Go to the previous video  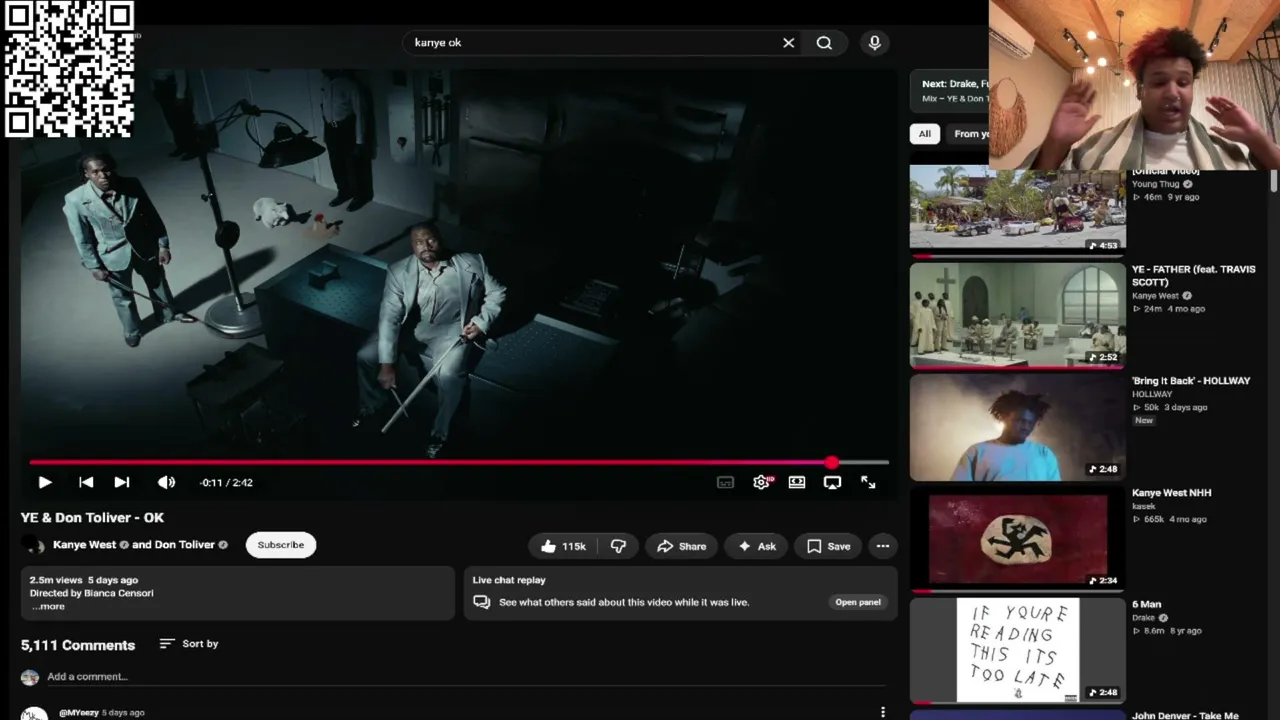86,482
